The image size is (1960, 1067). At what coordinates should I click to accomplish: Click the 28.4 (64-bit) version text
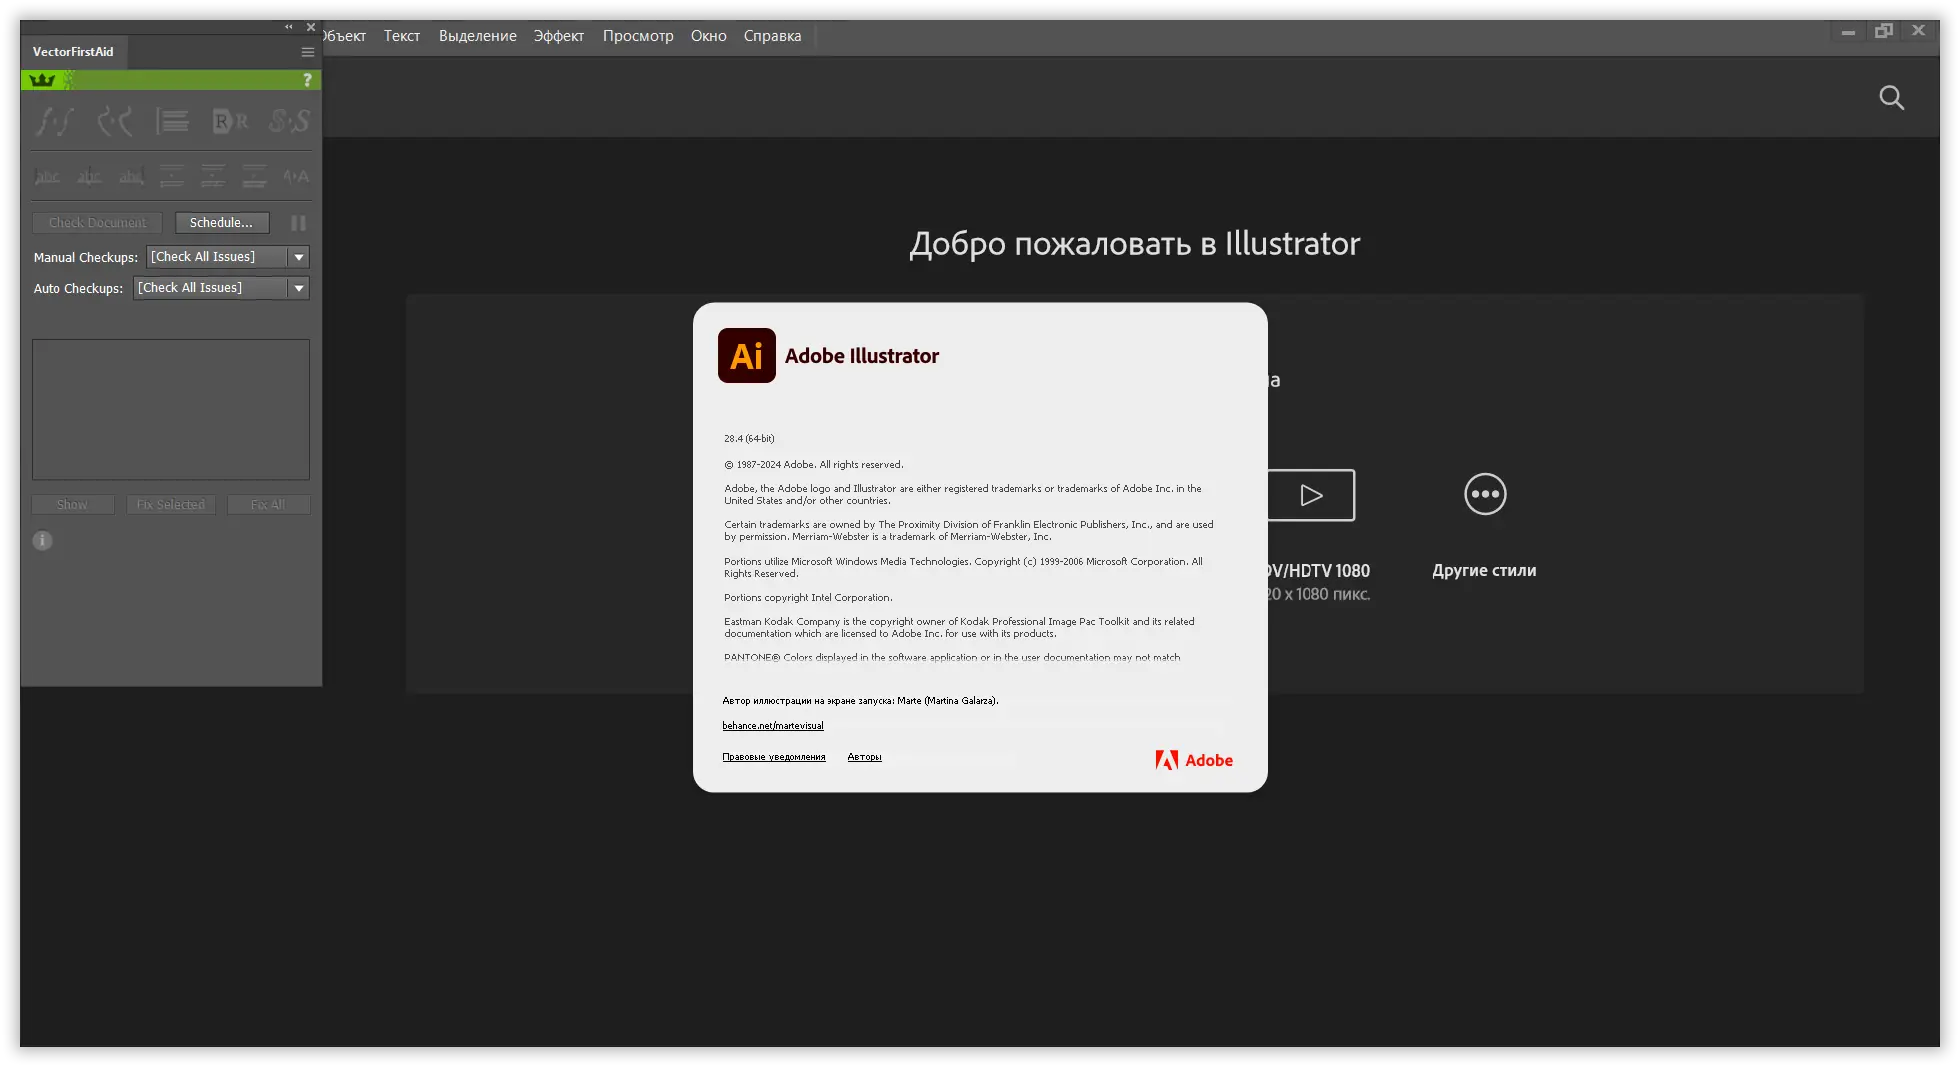(x=749, y=439)
